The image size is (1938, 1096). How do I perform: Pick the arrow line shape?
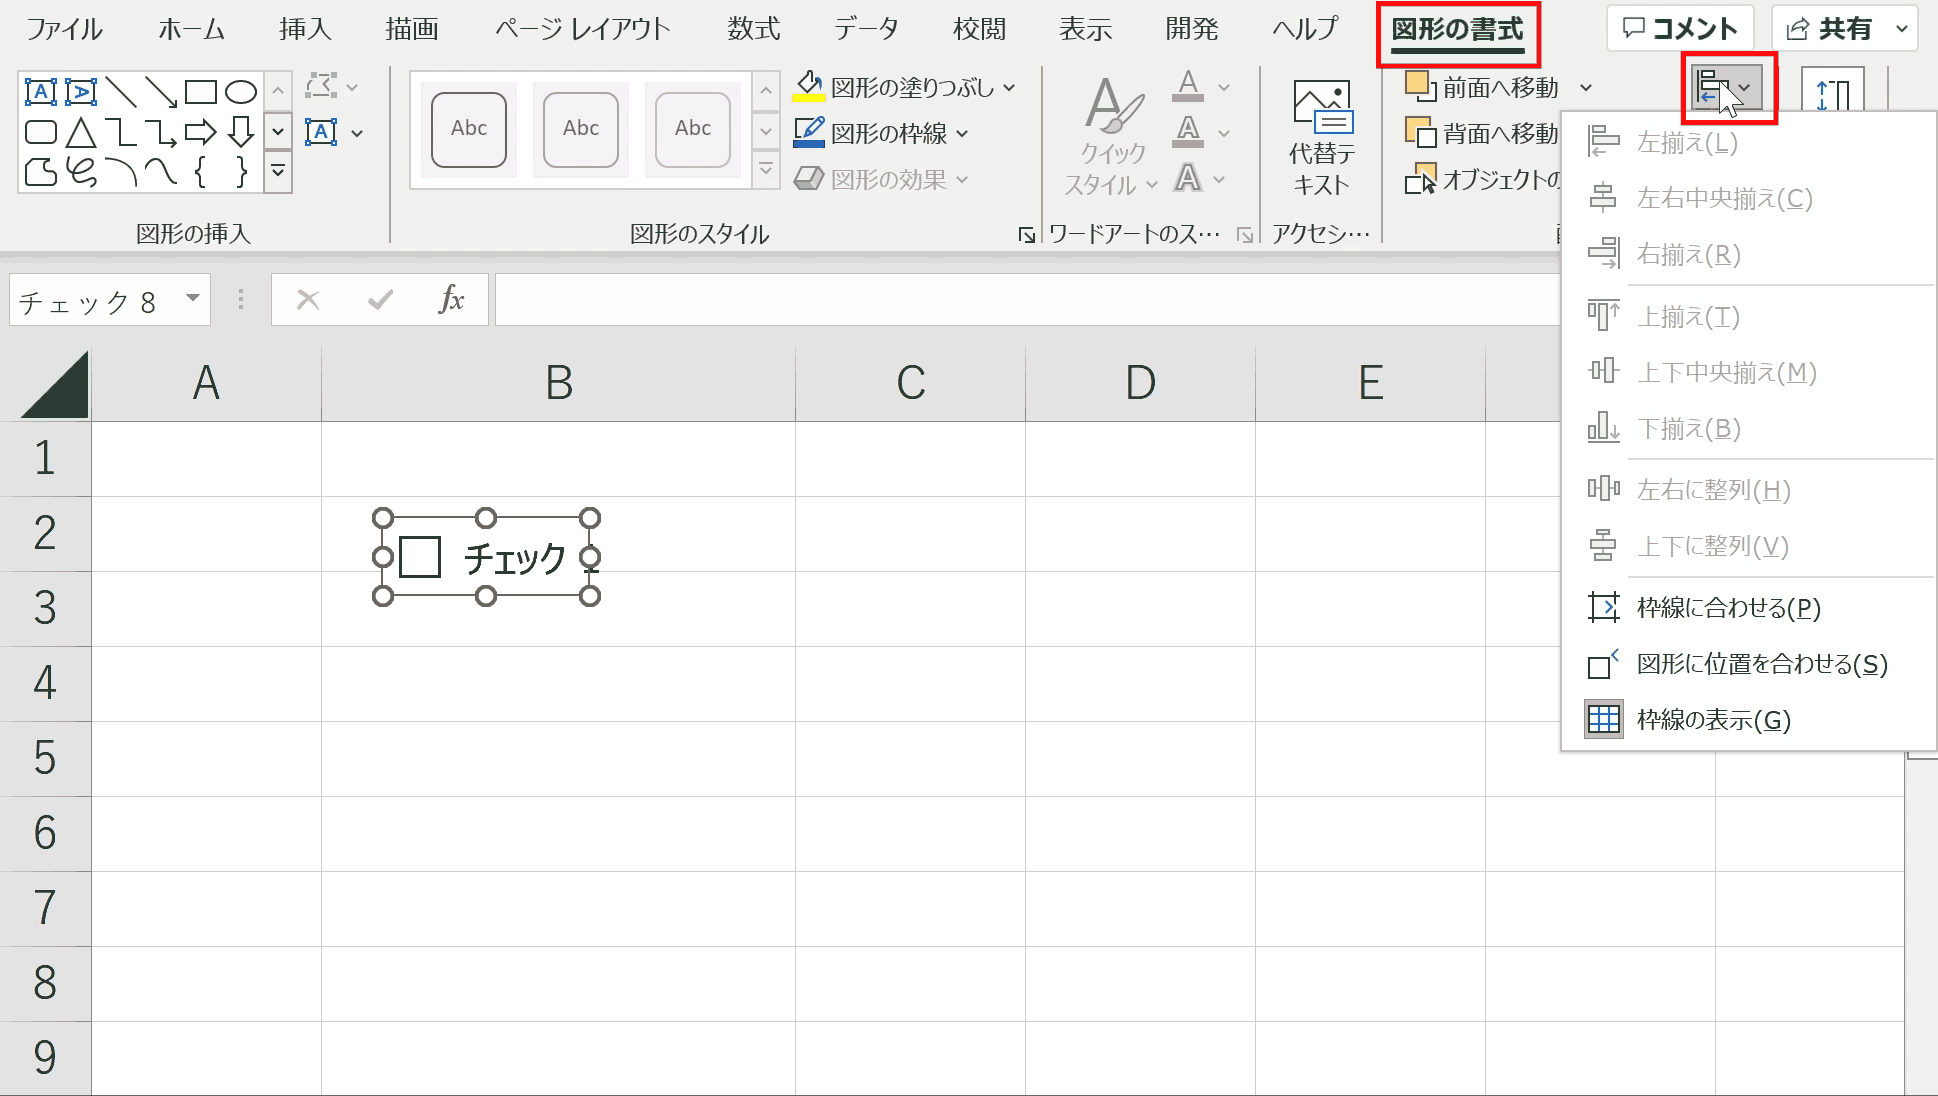(160, 92)
